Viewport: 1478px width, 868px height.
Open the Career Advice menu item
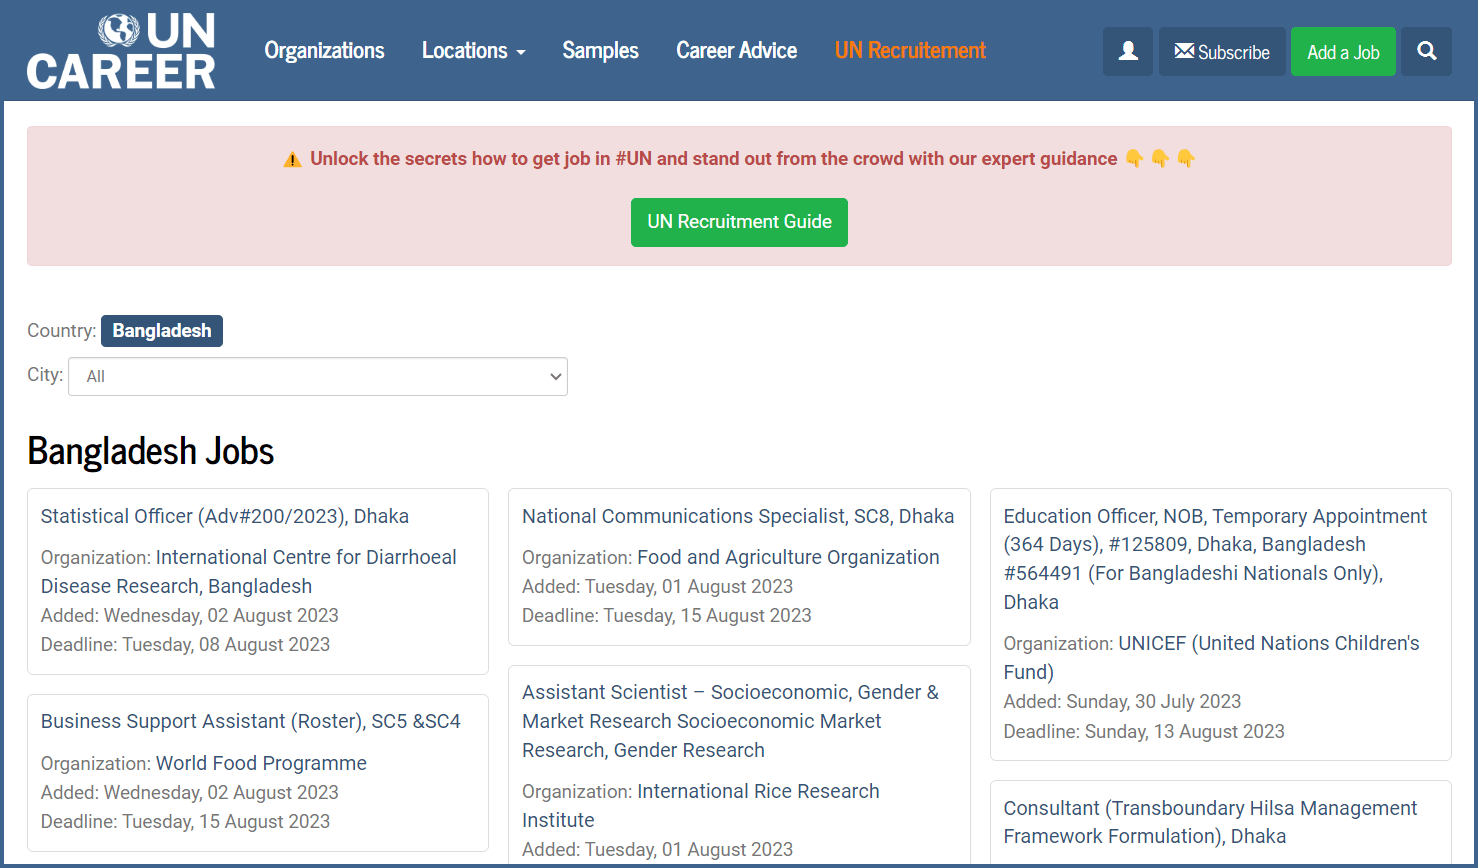coord(736,50)
